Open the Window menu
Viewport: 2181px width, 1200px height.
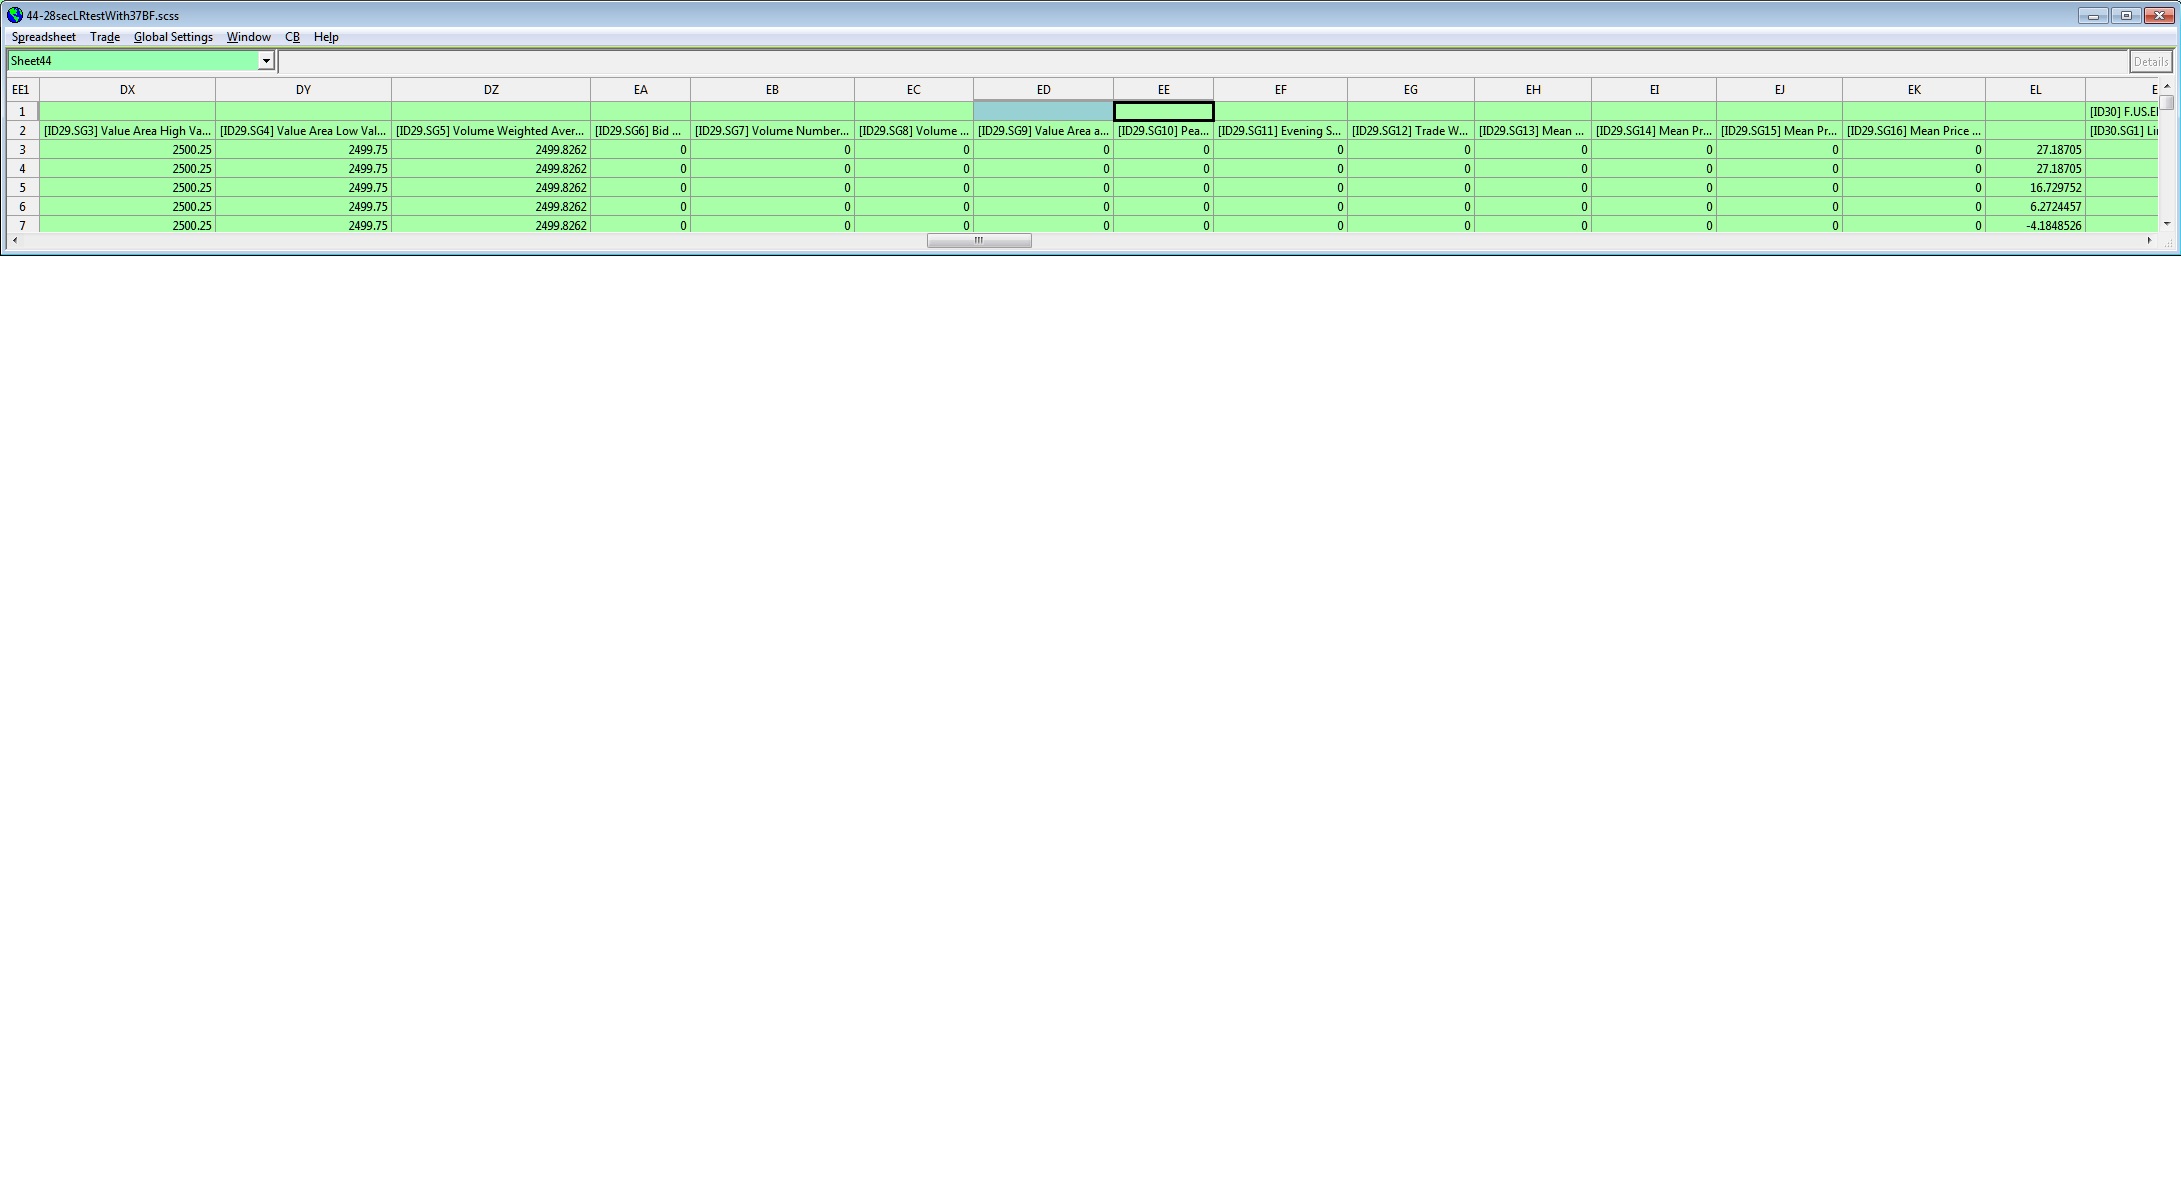(248, 37)
